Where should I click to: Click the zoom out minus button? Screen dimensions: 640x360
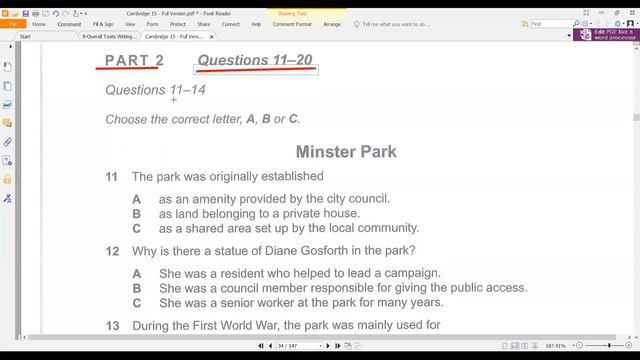click(x=579, y=346)
